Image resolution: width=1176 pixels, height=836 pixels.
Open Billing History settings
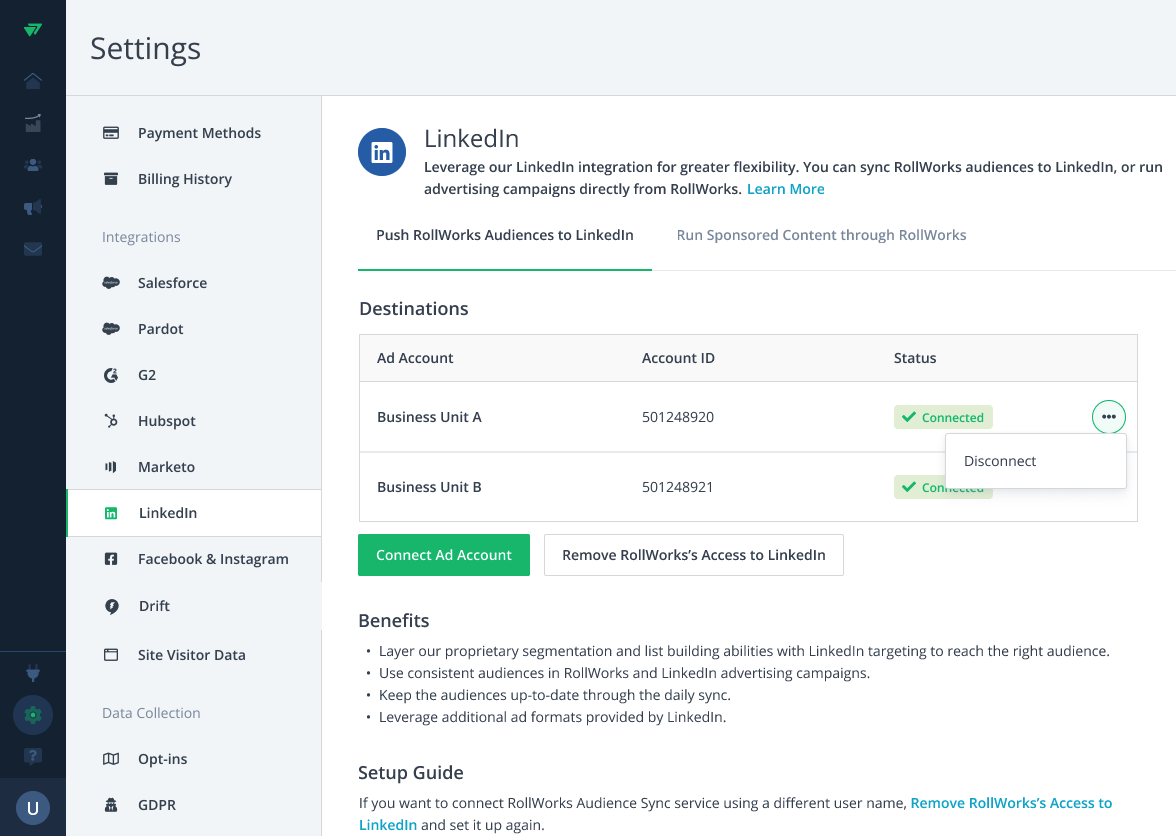pyautogui.click(x=184, y=178)
